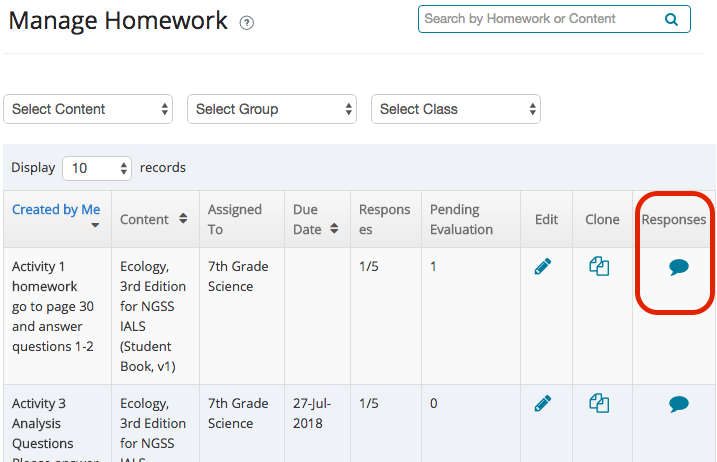Click the Pending Evaluation column header
Viewport: 717px width, 462px height.
(461, 219)
